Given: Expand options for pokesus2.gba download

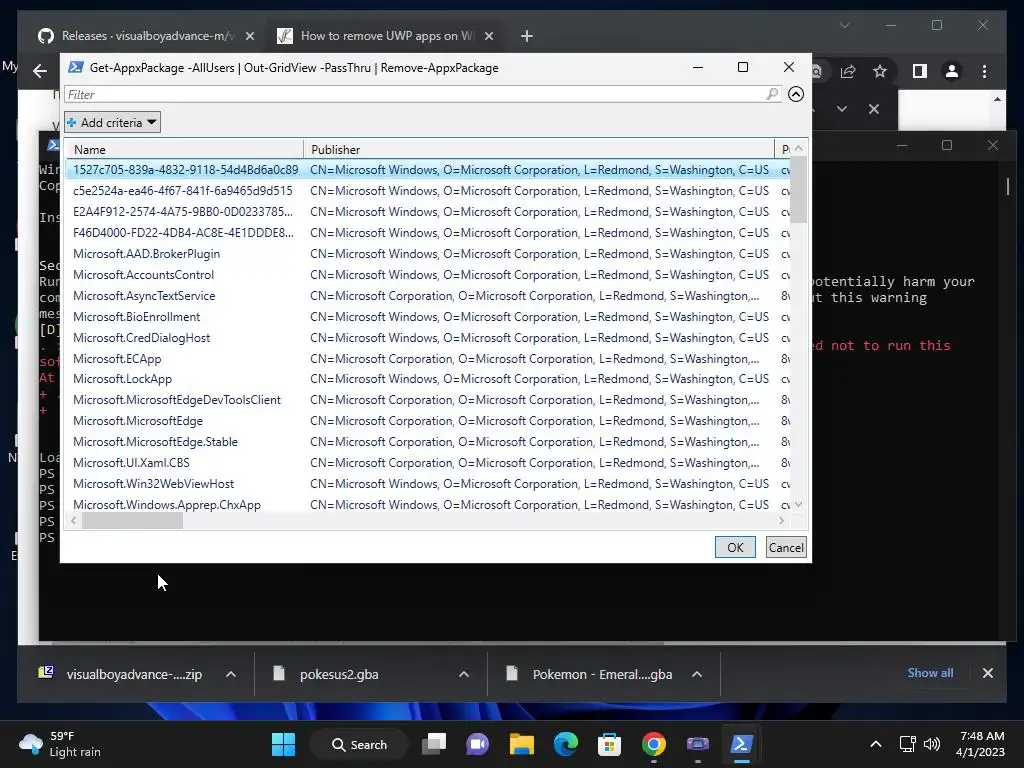Looking at the screenshot, I should [464, 674].
